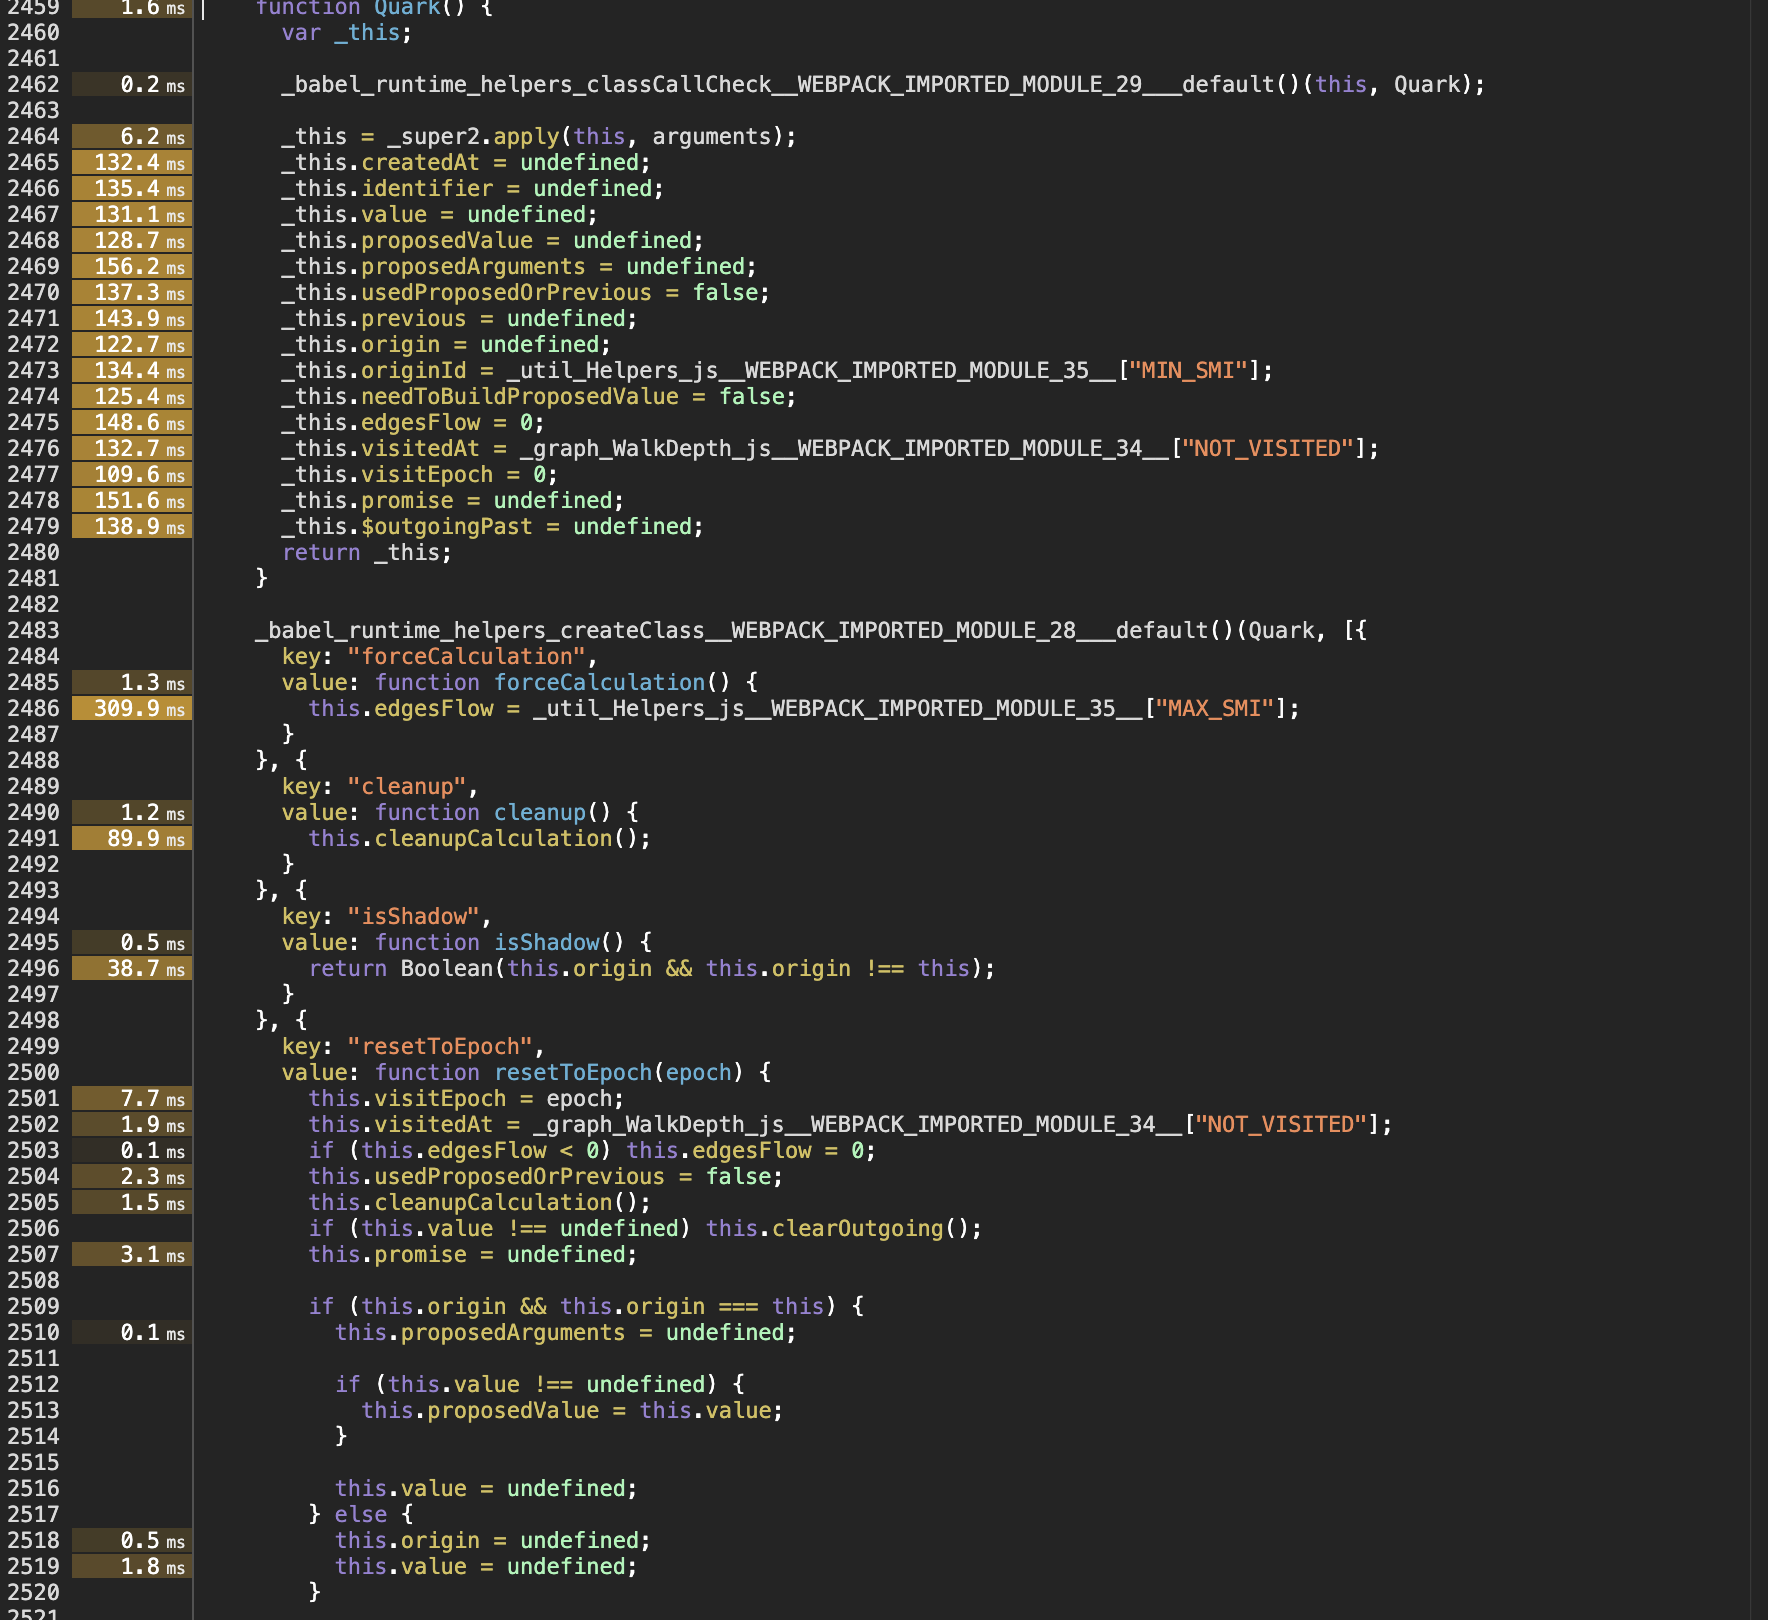Click the 1.6 ms badge beside function Quark
The image size is (1768, 1620).
coord(130,8)
